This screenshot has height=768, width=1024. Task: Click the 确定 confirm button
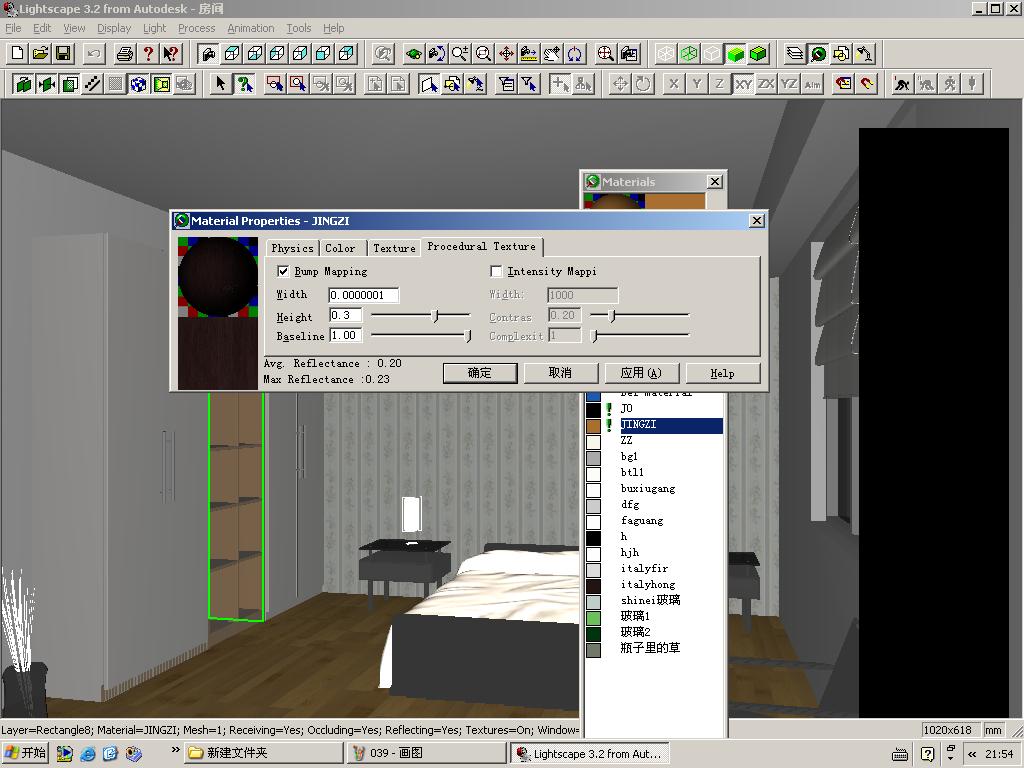(480, 373)
